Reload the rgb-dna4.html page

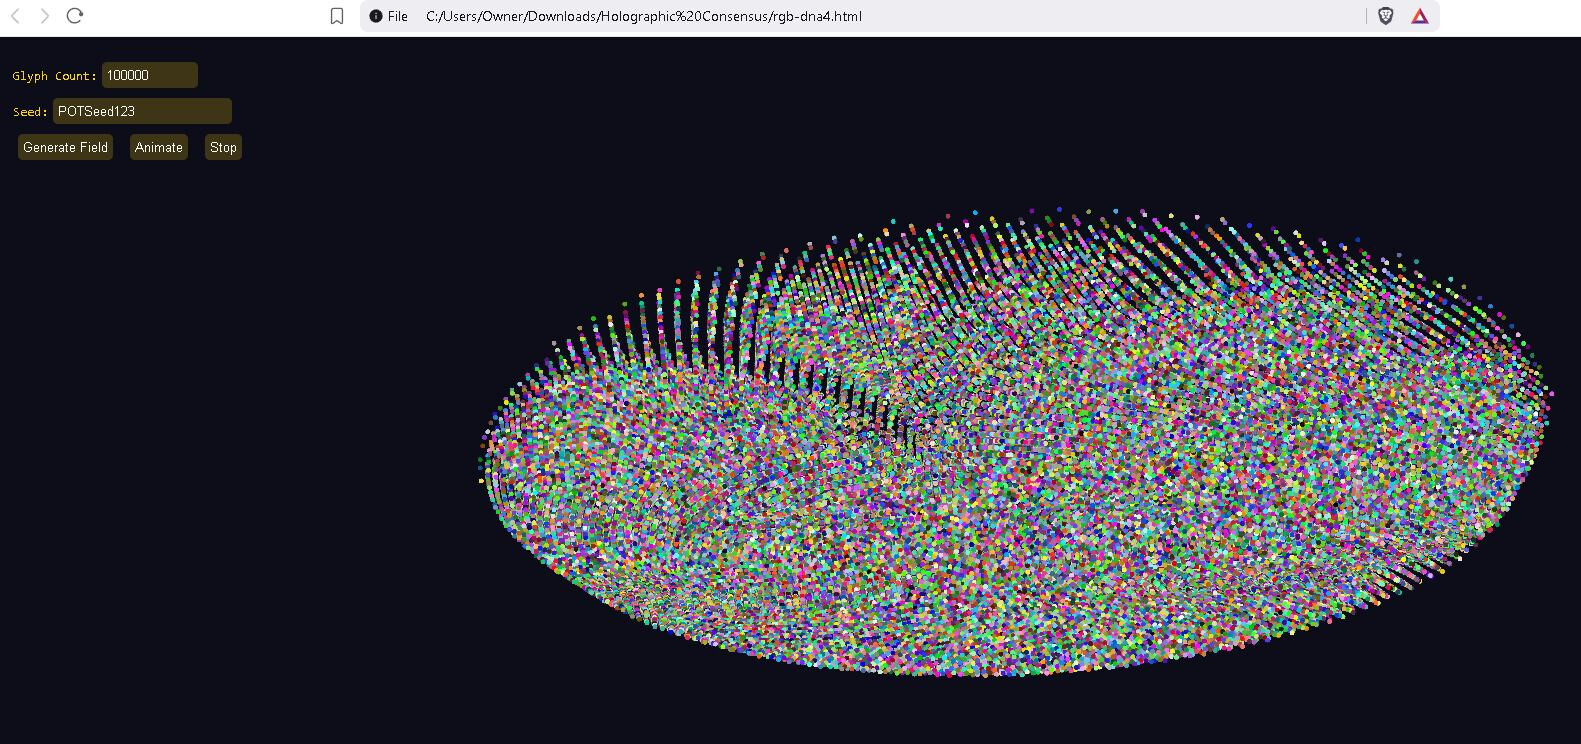click(x=75, y=16)
